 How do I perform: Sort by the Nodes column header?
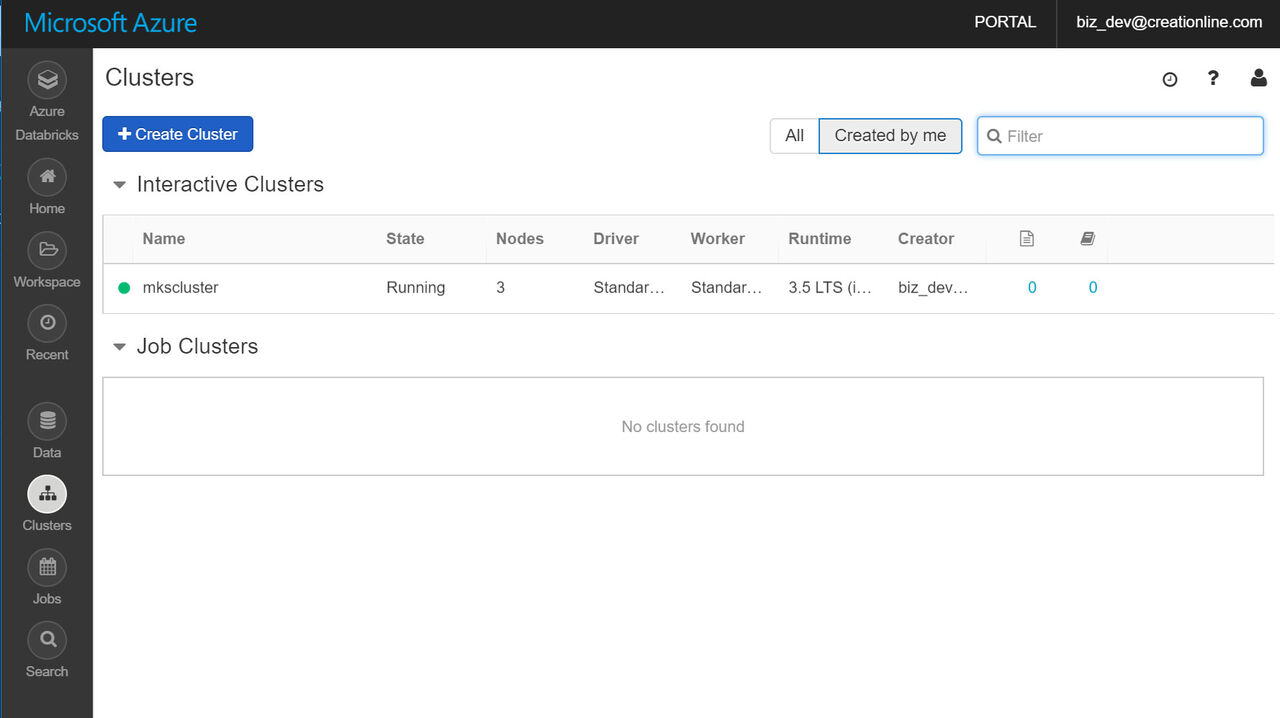[520, 239]
